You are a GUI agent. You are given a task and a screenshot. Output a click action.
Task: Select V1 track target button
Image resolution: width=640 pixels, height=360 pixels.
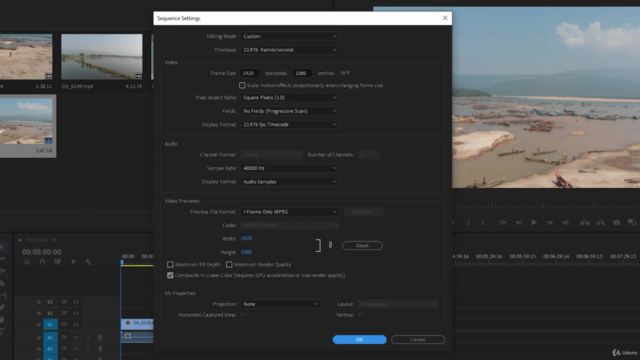click(x=50, y=324)
